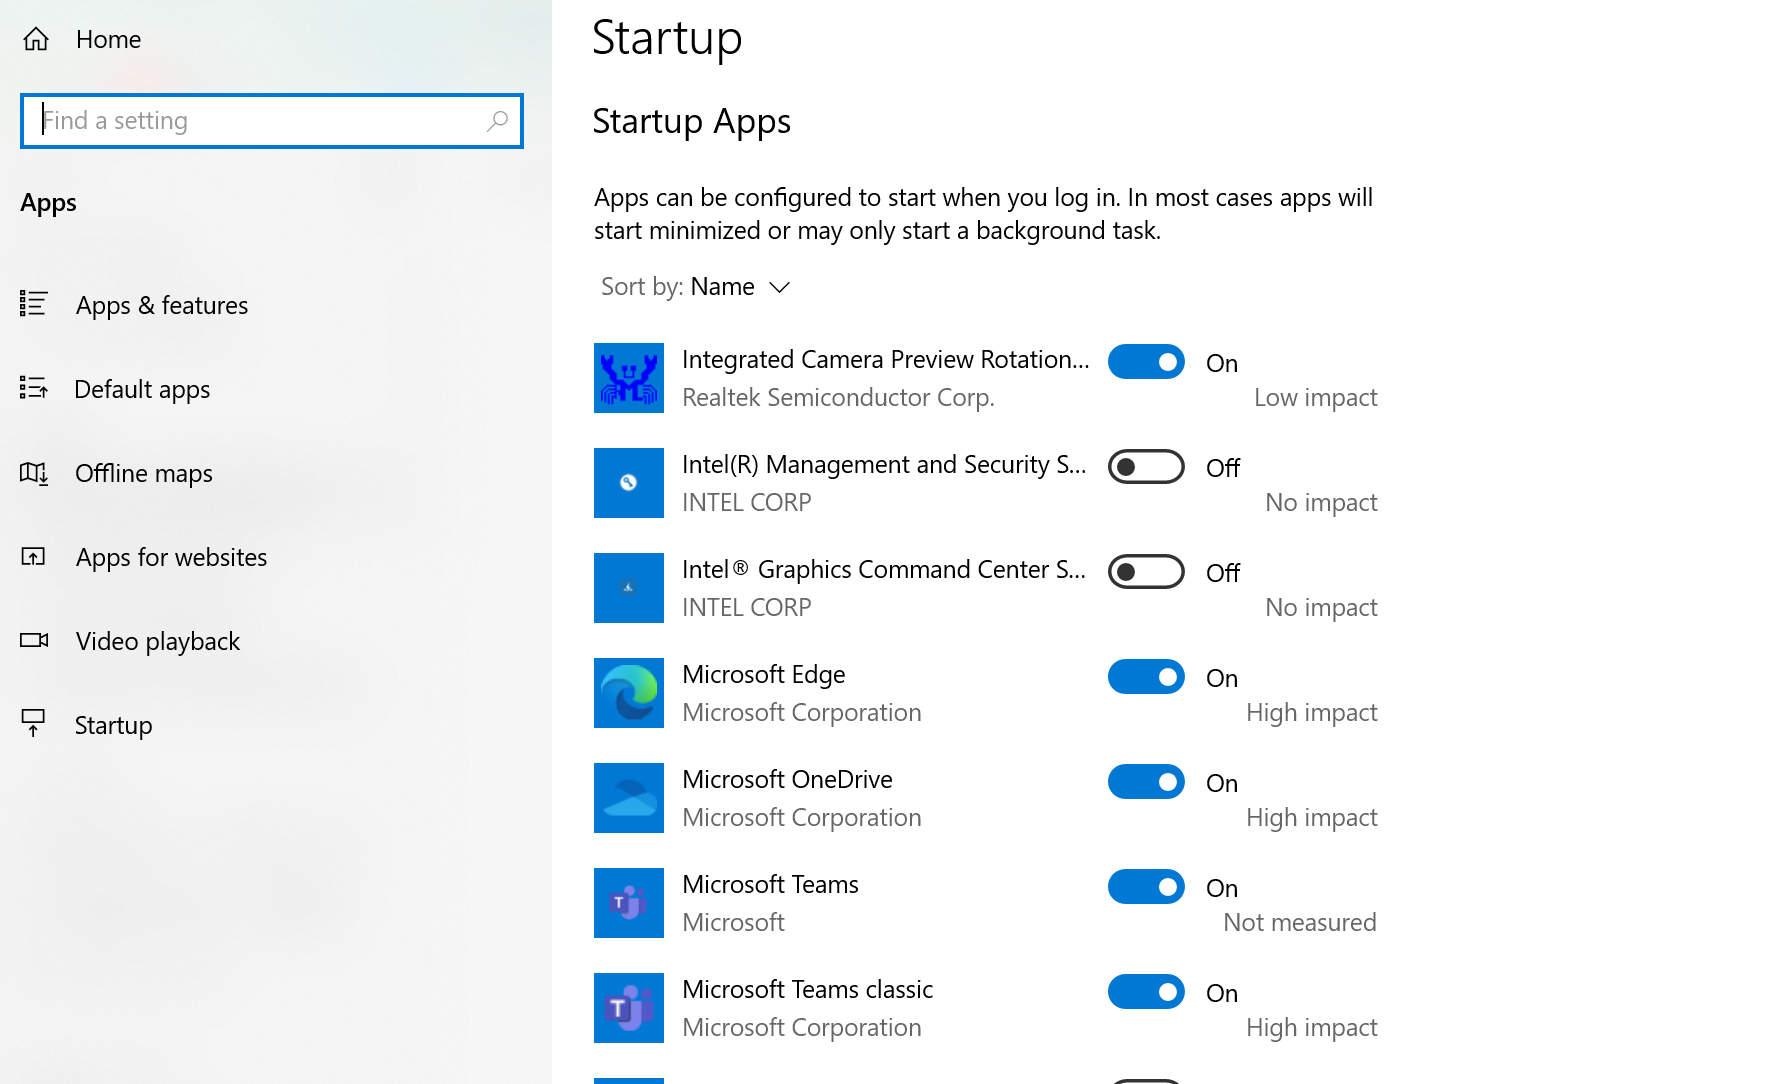Click the Find a setting search box
This screenshot has width=1768, height=1084.
(260, 121)
